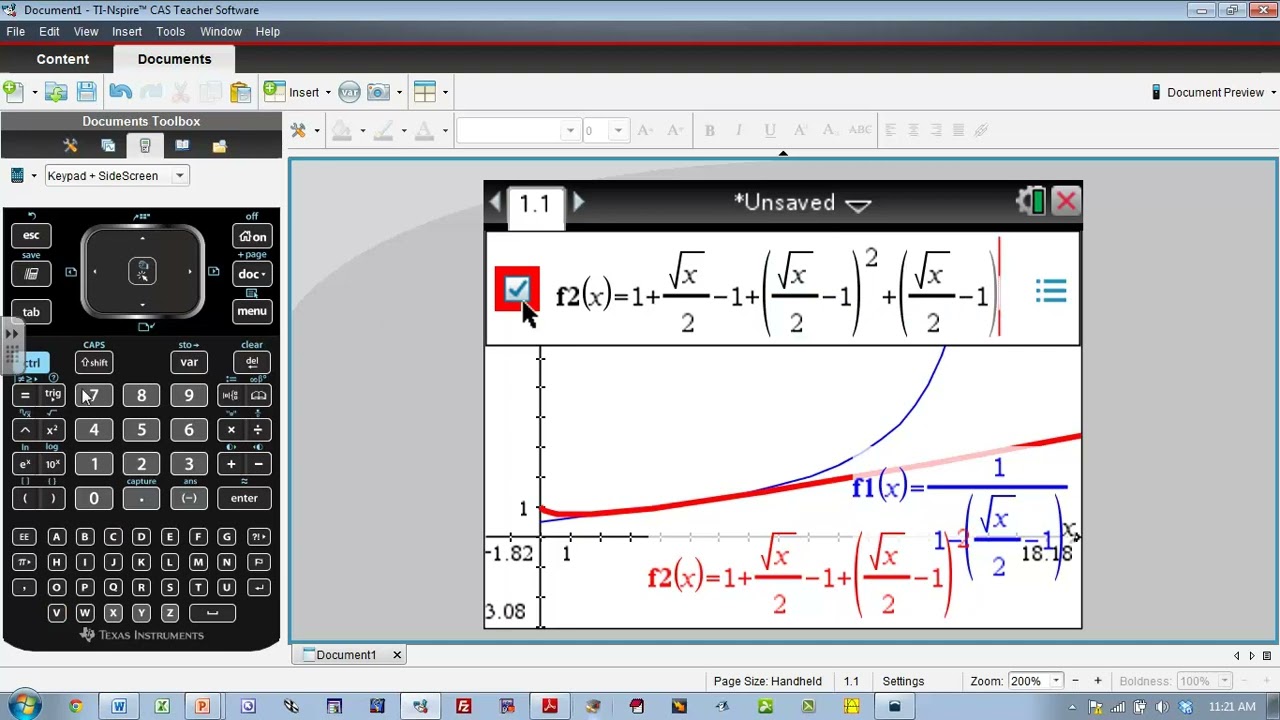This screenshot has width=1280, height=720.
Task: Click the keypad faceplate icon
Action: click(x=17, y=176)
